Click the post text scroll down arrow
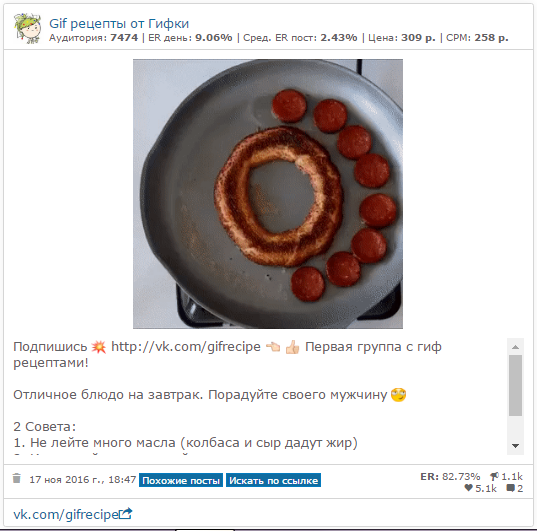The height and width of the screenshot is (531, 537). pos(515,446)
